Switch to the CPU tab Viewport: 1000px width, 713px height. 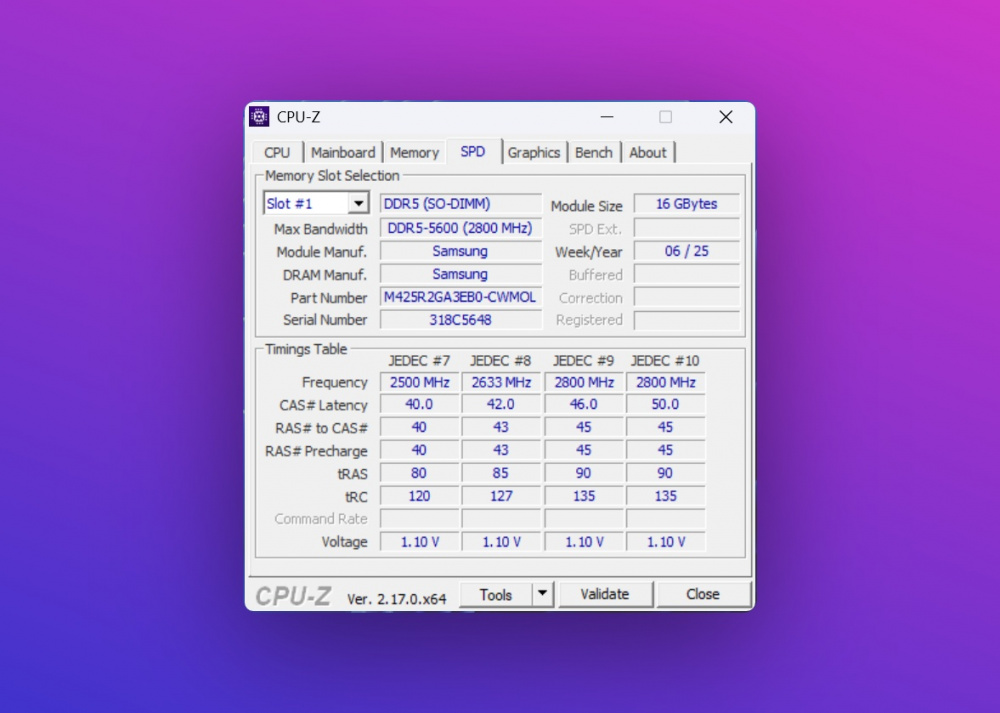pos(277,153)
